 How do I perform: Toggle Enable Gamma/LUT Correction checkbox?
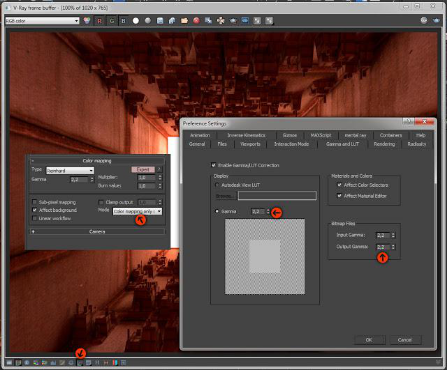(x=214, y=165)
